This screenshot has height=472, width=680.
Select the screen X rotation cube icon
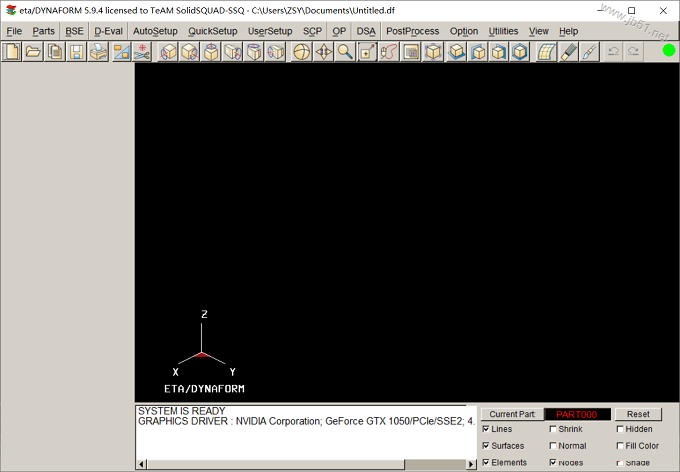232,52
